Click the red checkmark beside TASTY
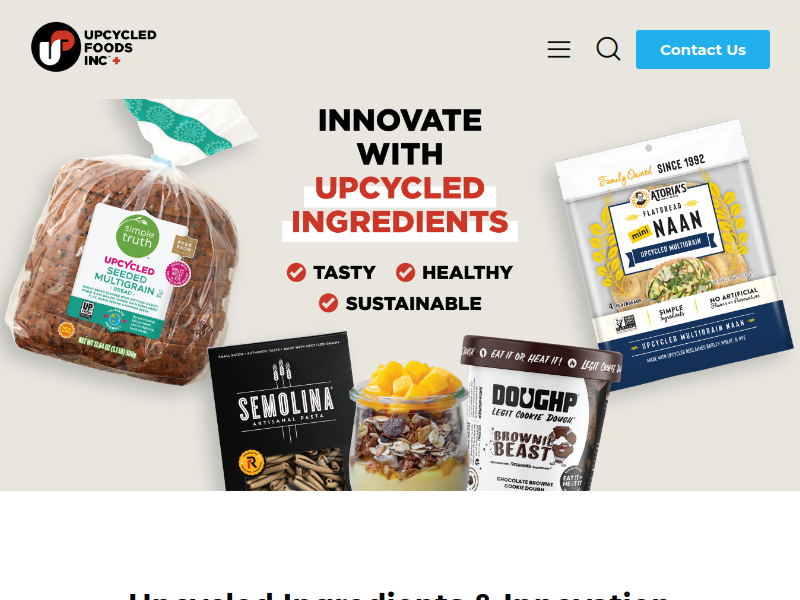This screenshot has height=600, width=800. coord(296,272)
